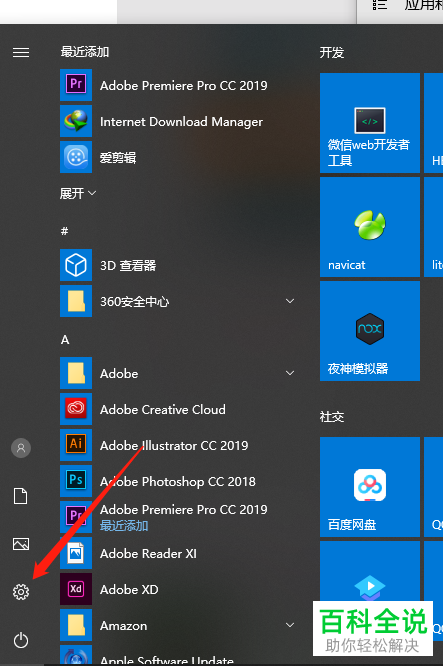Click the 开发 tile group title
Viewport: 443px width, 666px height.
click(332, 53)
